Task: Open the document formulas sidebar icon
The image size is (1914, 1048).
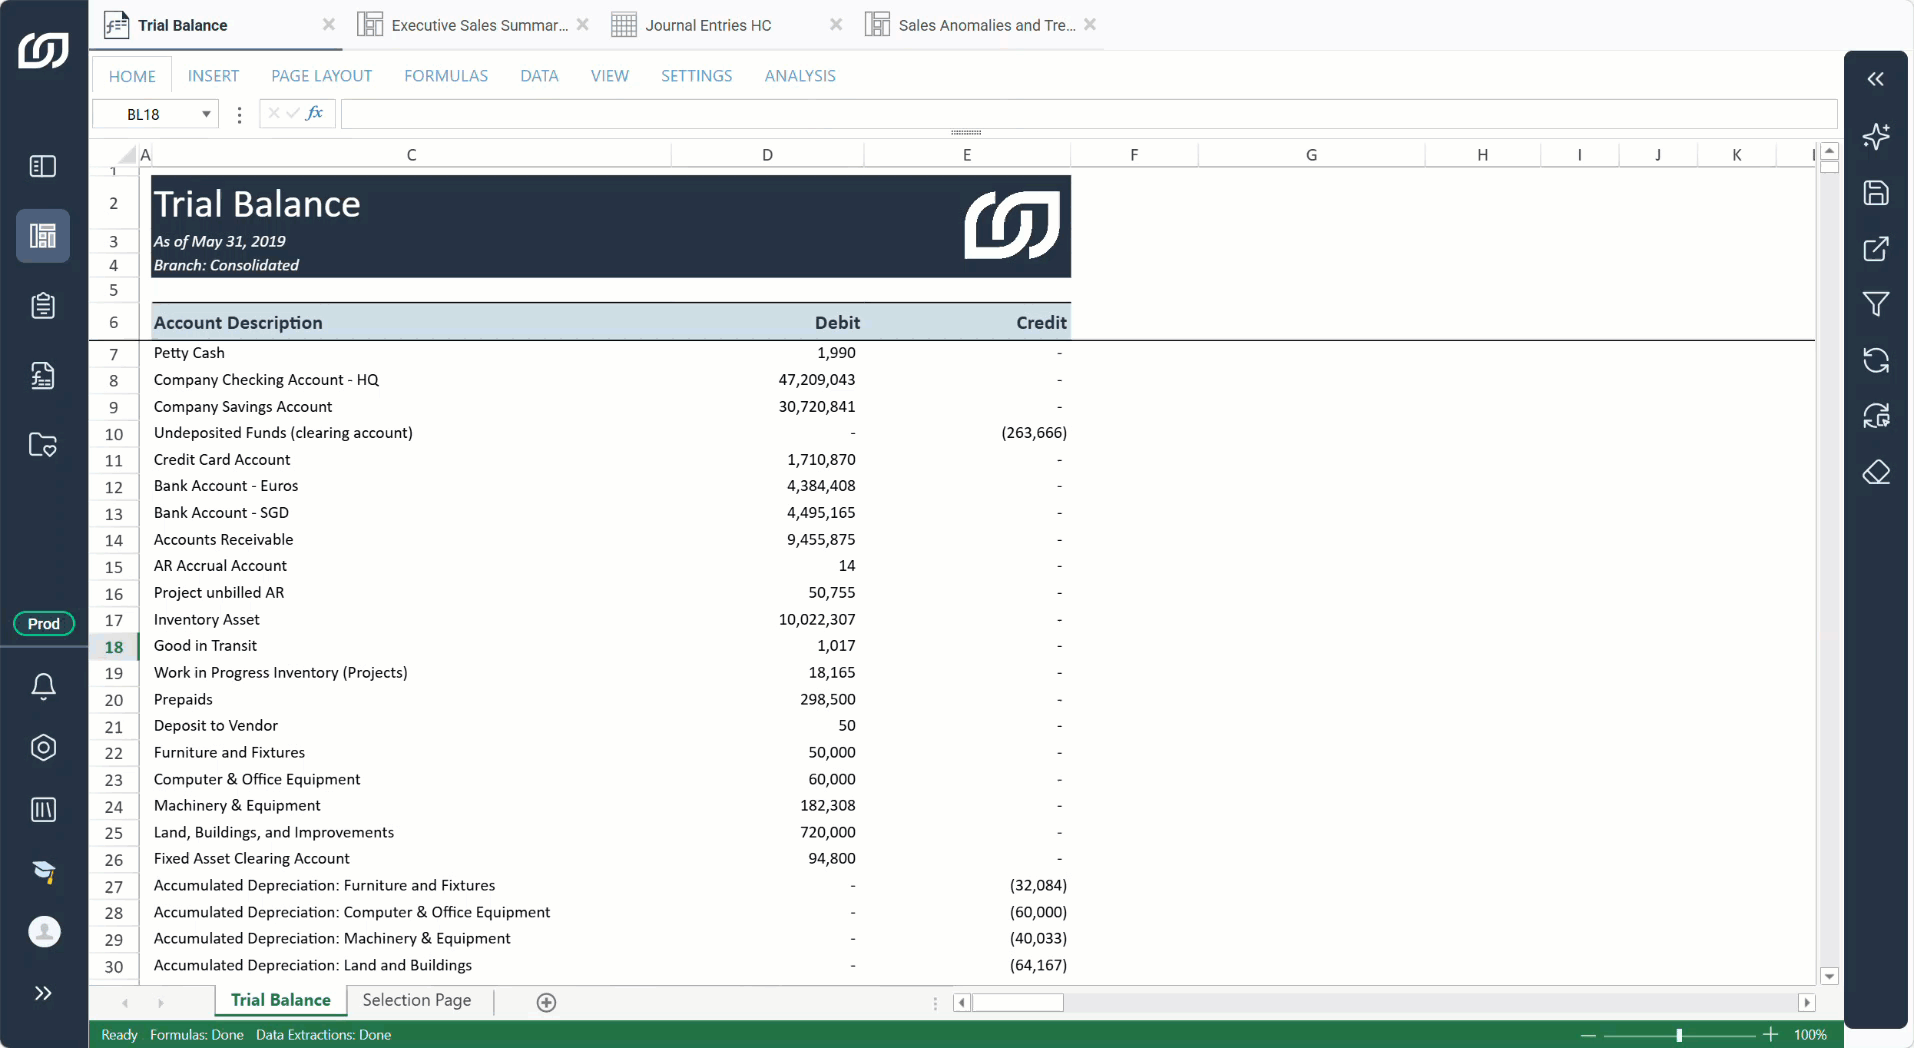Action: coord(43,375)
